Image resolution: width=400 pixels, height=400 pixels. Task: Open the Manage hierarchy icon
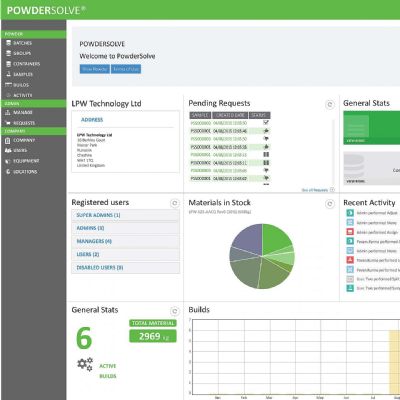point(8,112)
